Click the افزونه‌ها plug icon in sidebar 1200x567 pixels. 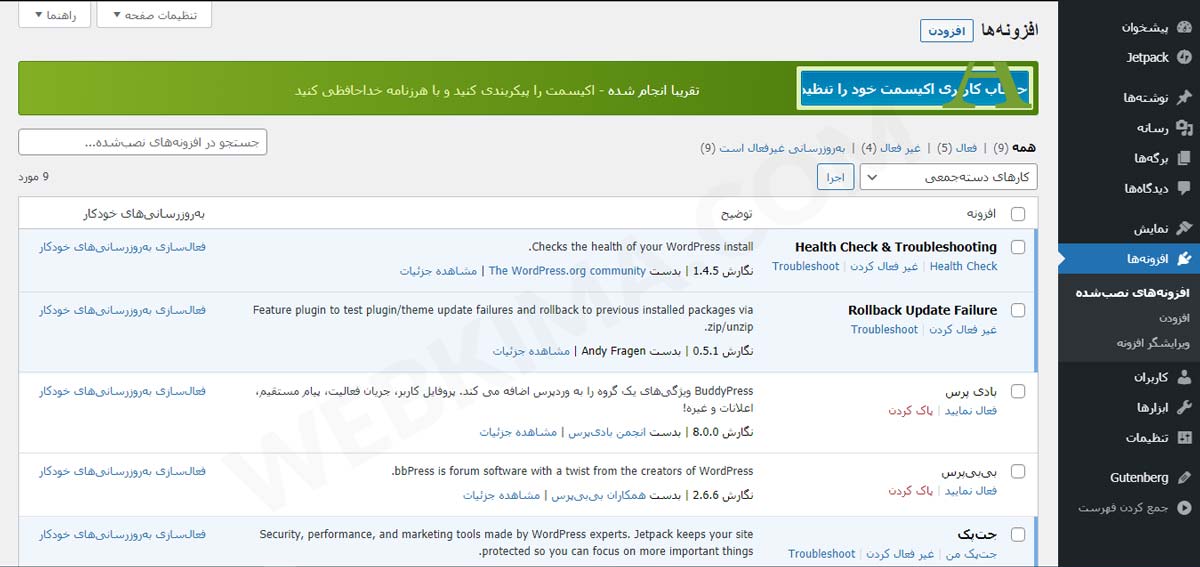(1184, 259)
